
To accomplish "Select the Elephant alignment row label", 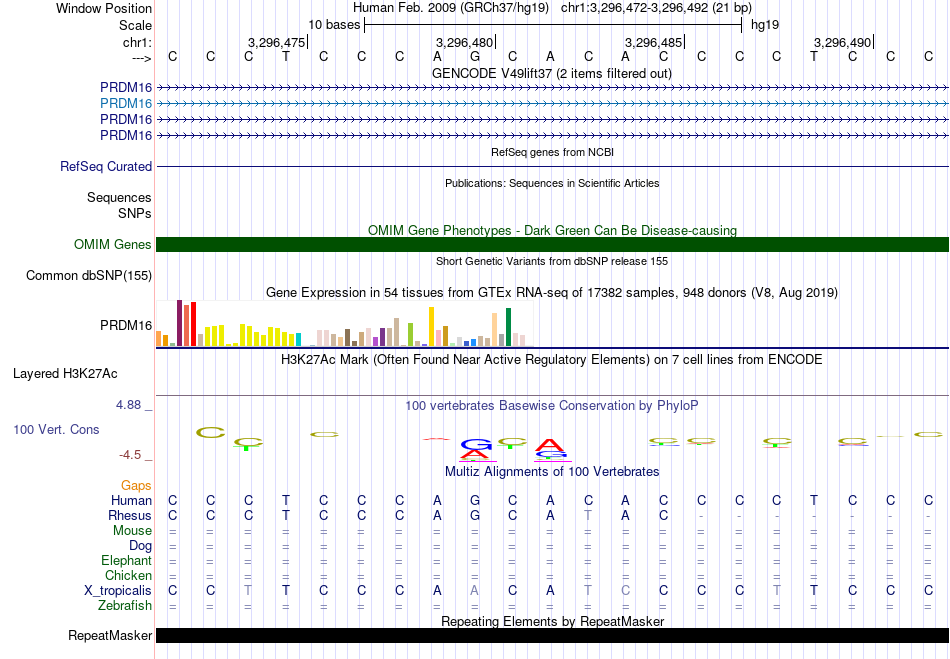I will click(126, 560).
